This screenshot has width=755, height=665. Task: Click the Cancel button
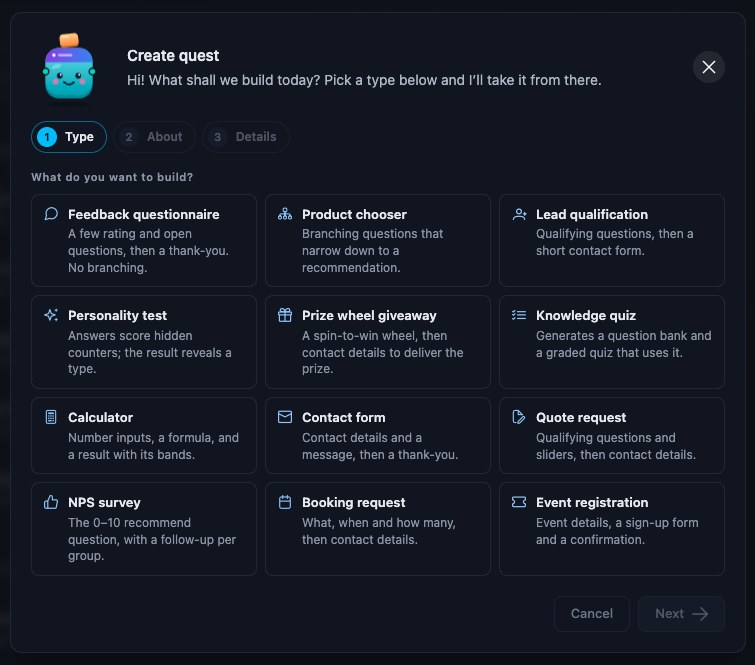pos(592,613)
